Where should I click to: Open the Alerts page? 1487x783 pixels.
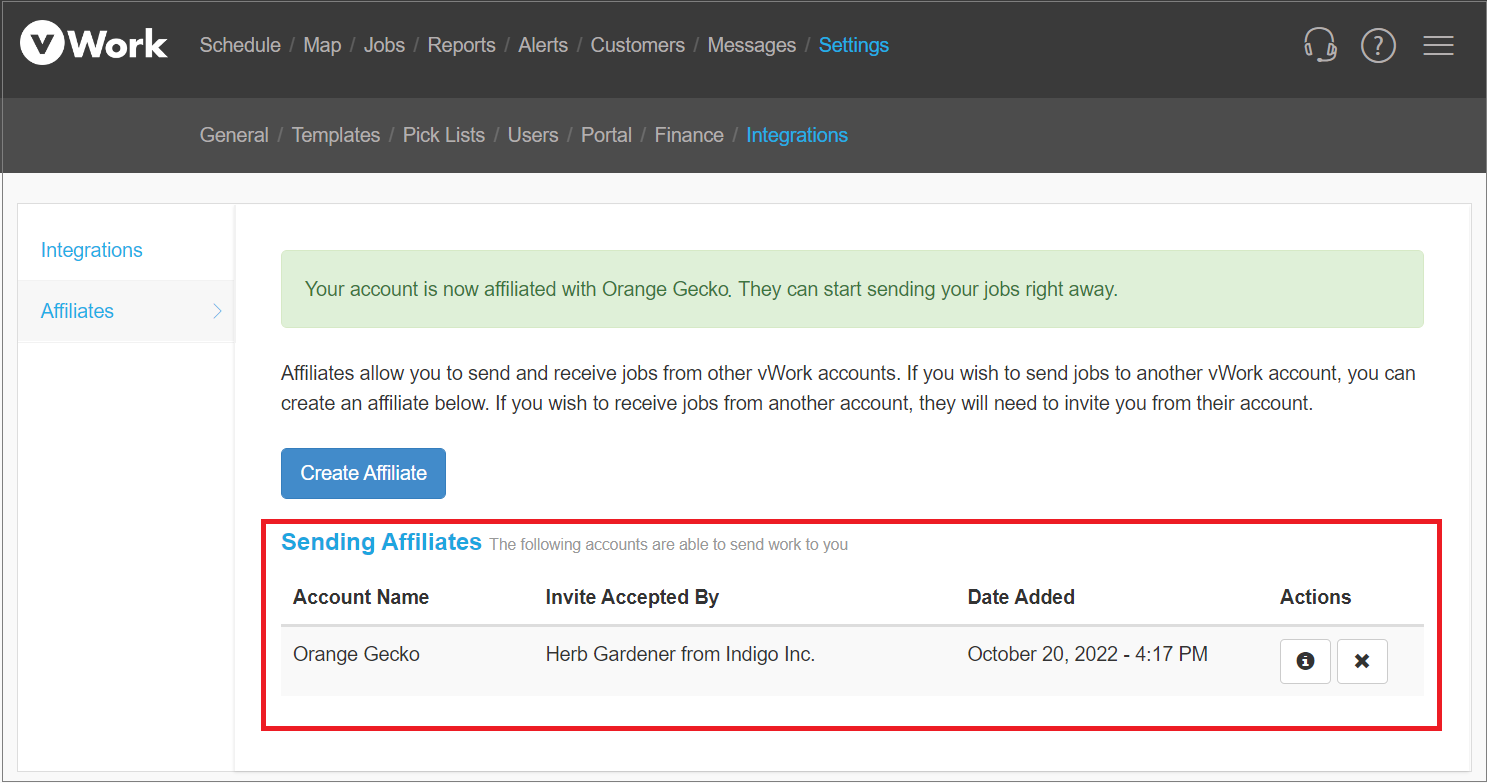pyautogui.click(x=543, y=45)
